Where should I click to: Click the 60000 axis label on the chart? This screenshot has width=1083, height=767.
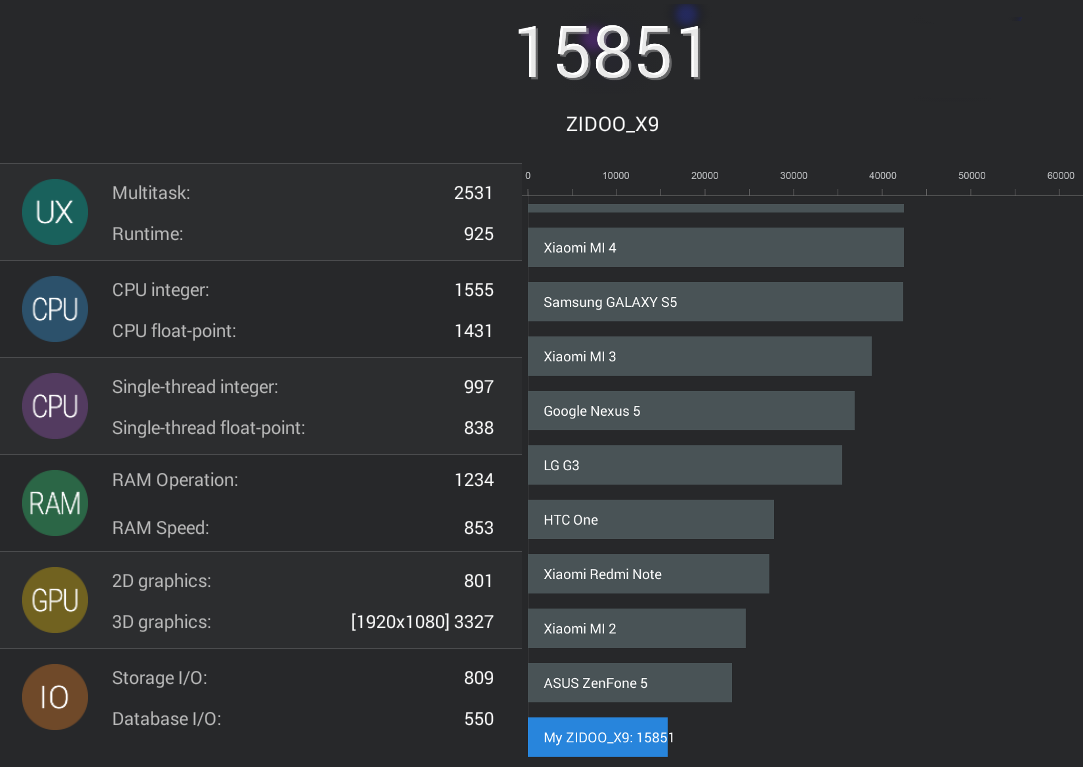(1061, 176)
